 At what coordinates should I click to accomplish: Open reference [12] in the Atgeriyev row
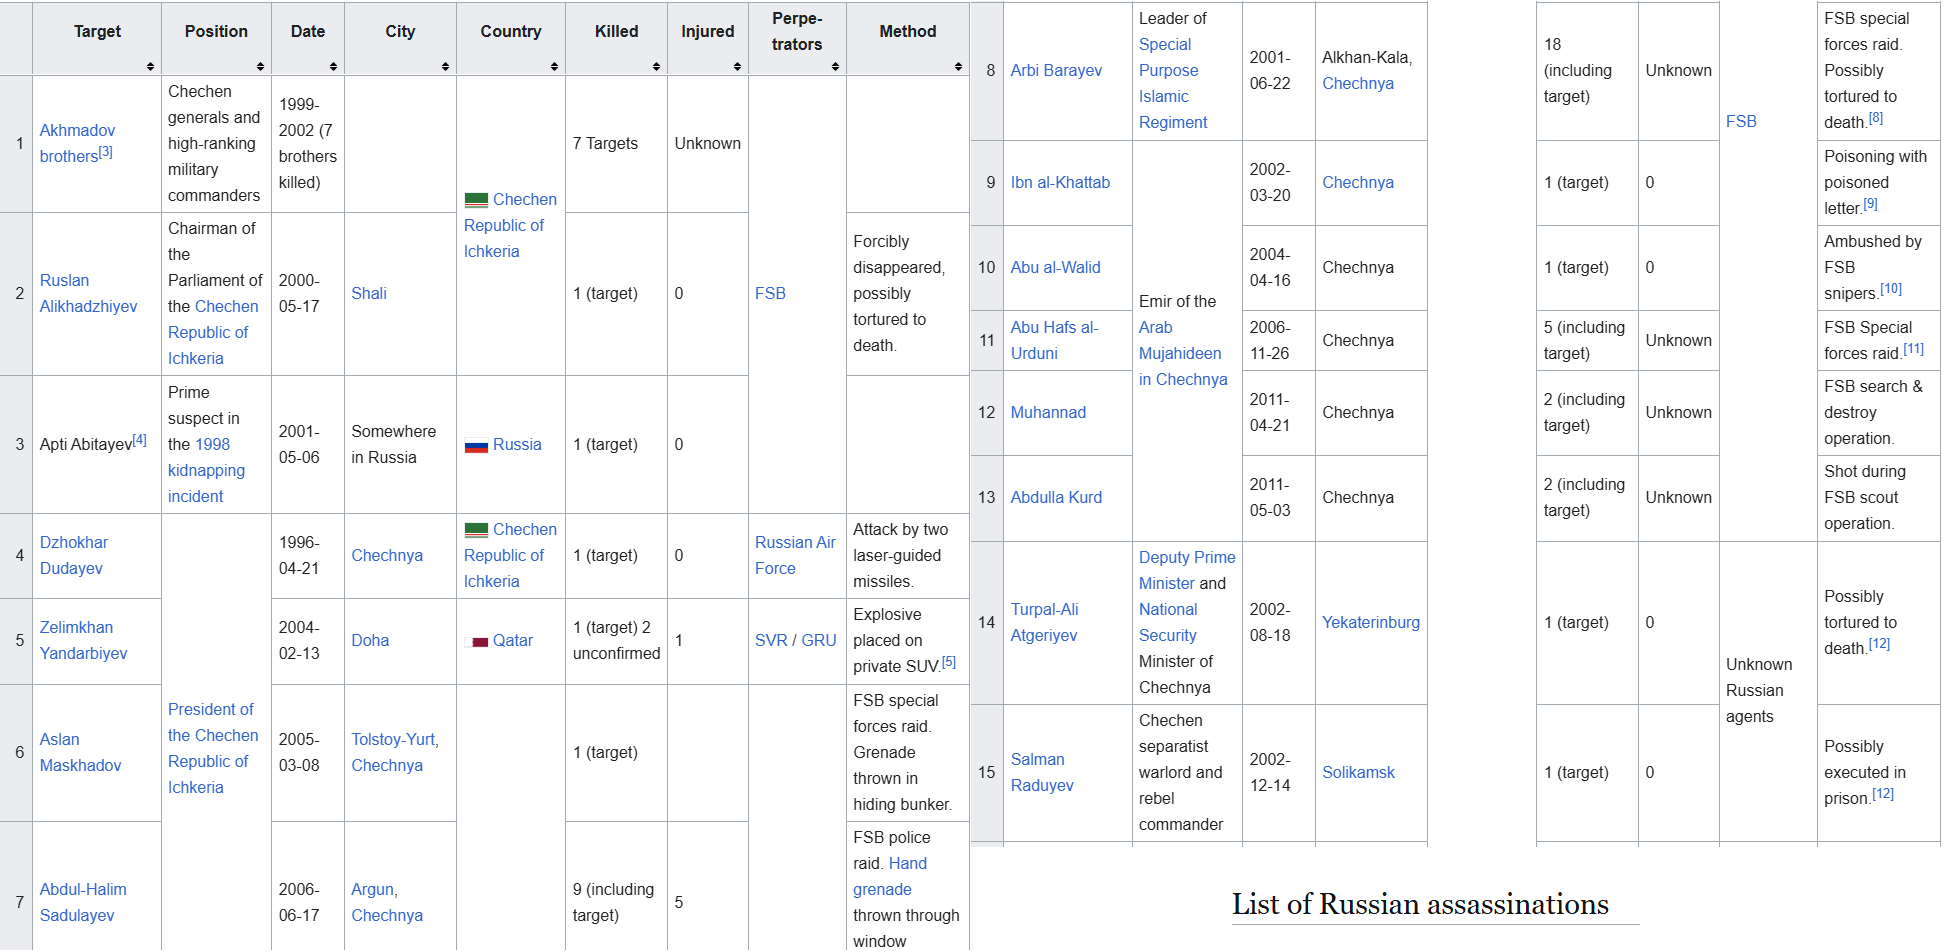[x=1880, y=644]
